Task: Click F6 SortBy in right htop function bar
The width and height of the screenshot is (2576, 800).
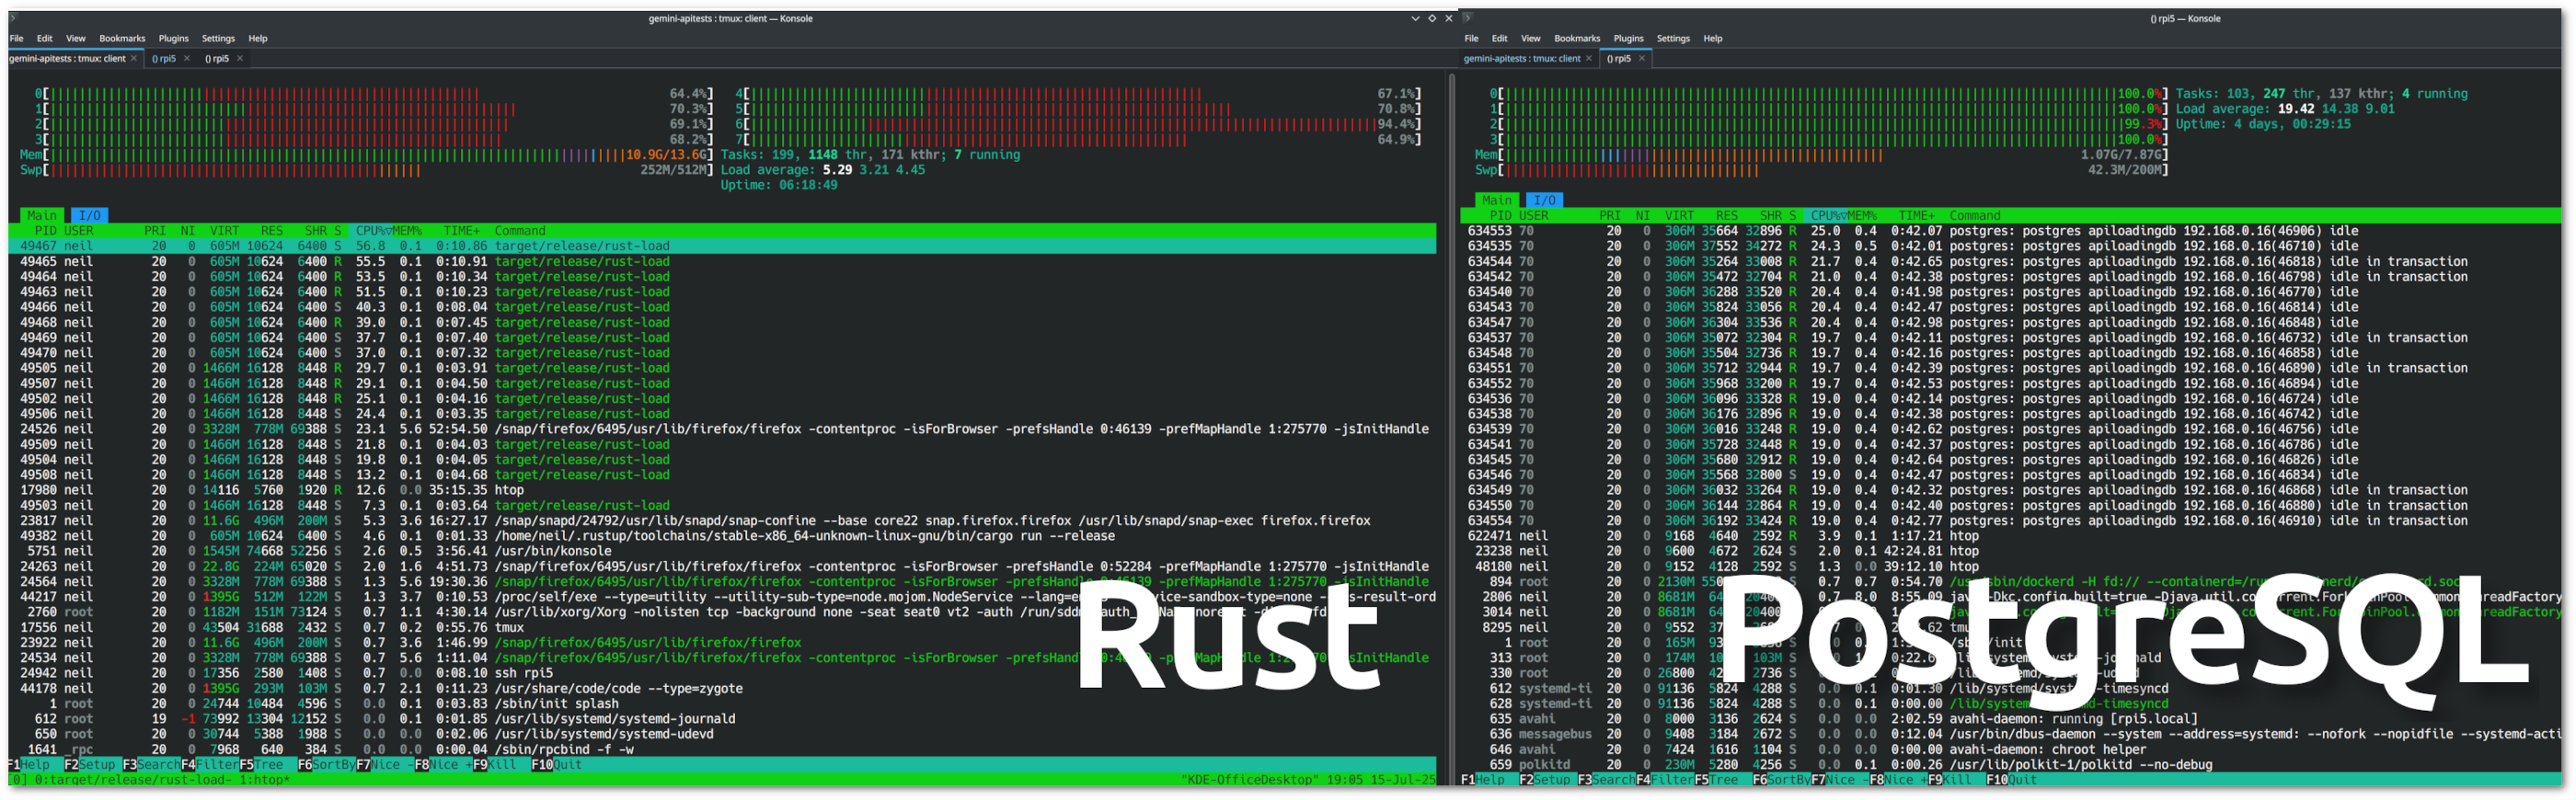Action: pyautogui.click(x=1781, y=779)
